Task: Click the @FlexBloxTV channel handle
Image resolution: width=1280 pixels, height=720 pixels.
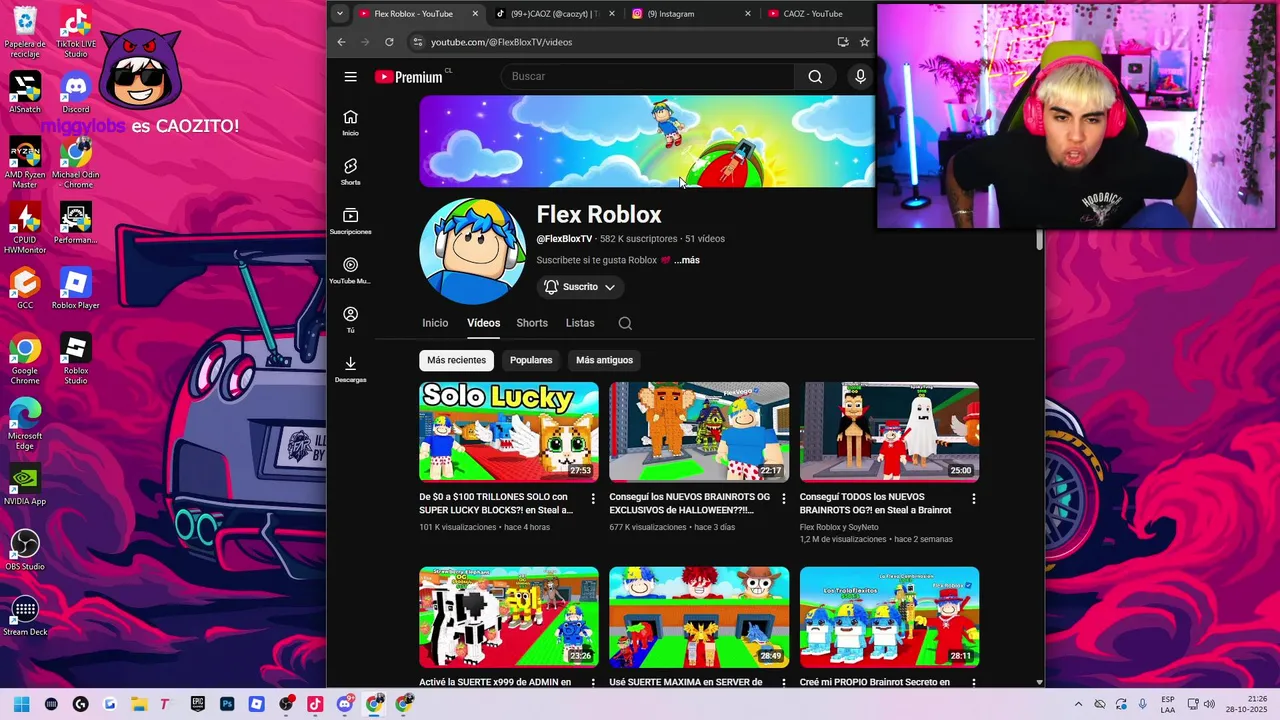Action: [x=564, y=239]
